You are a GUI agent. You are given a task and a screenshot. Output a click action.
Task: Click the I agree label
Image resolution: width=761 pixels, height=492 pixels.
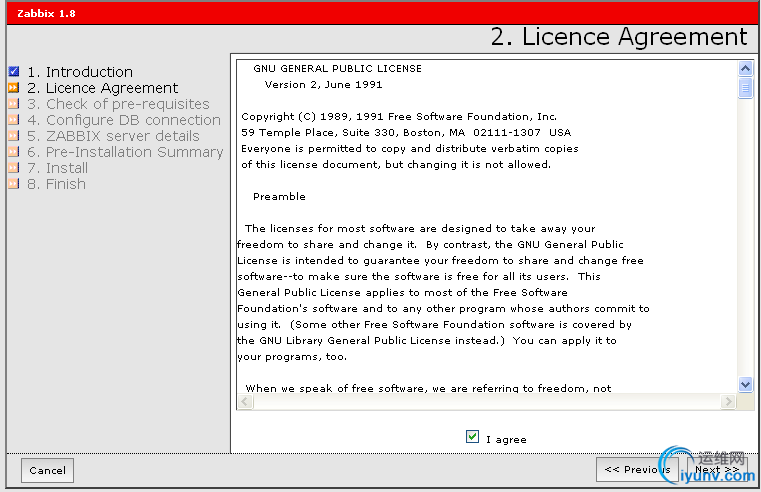[x=506, y=440]
